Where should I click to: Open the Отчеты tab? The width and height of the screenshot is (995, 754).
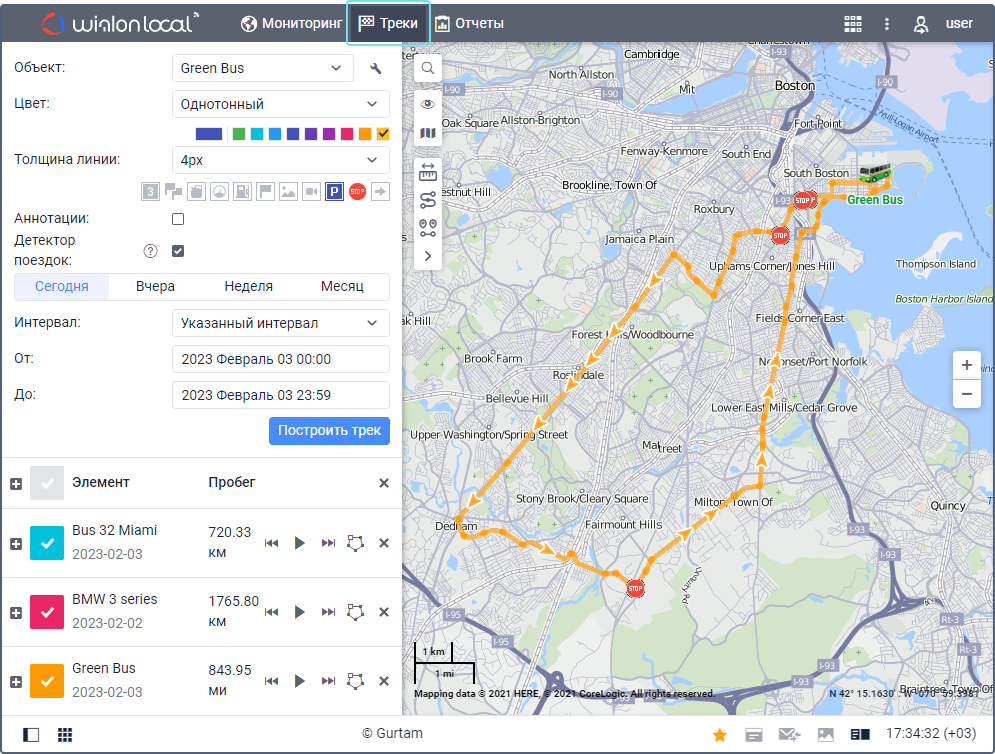(x=469, y=23)
